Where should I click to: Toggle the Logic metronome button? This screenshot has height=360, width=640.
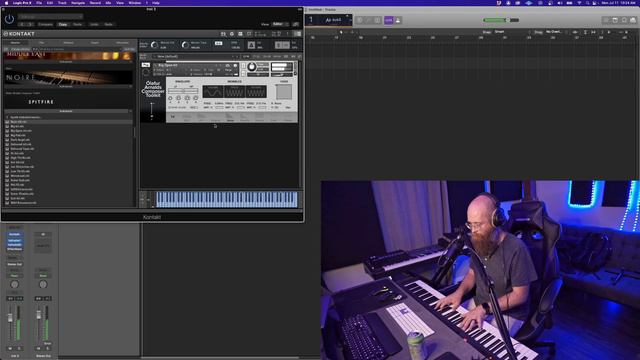point(398,20)
